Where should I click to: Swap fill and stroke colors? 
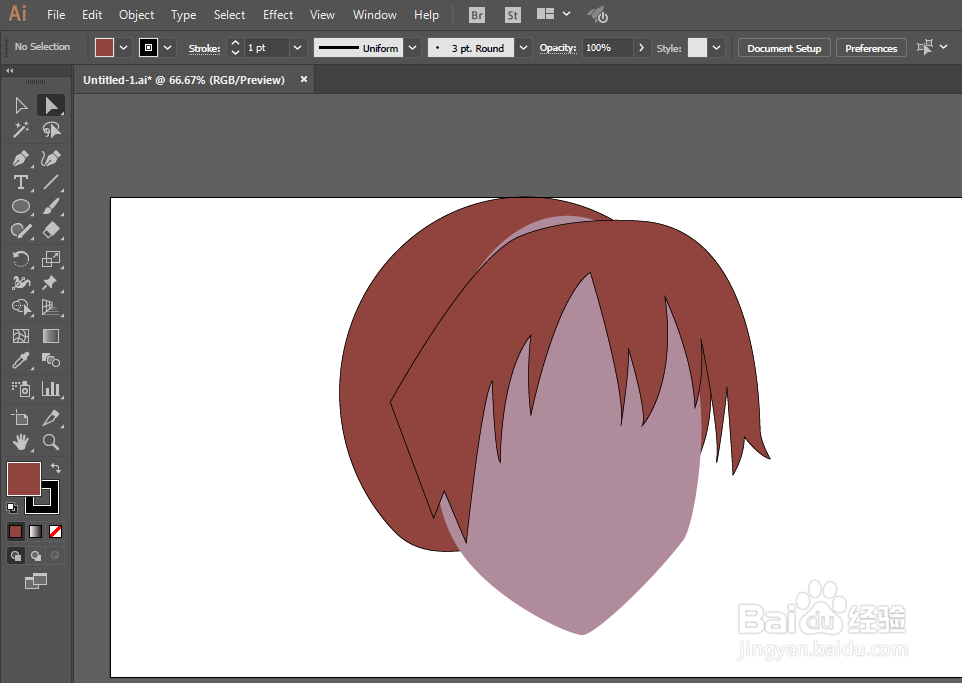coord(56,468)
